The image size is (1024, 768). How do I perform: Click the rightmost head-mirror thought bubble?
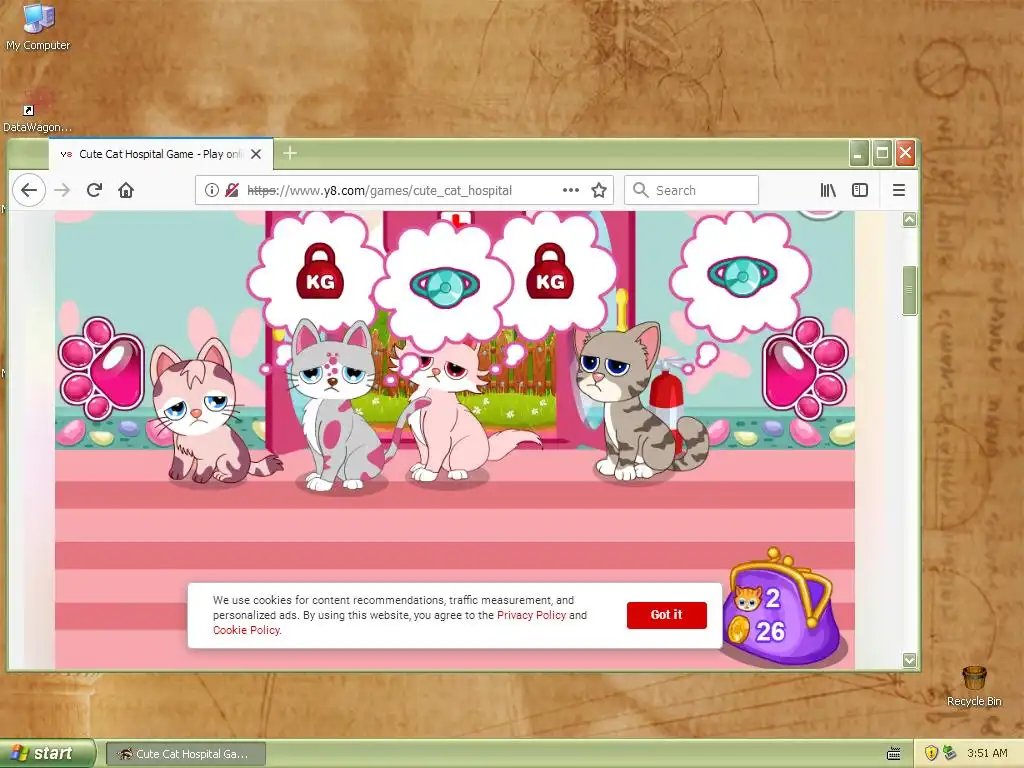click(x=742, y=274)
